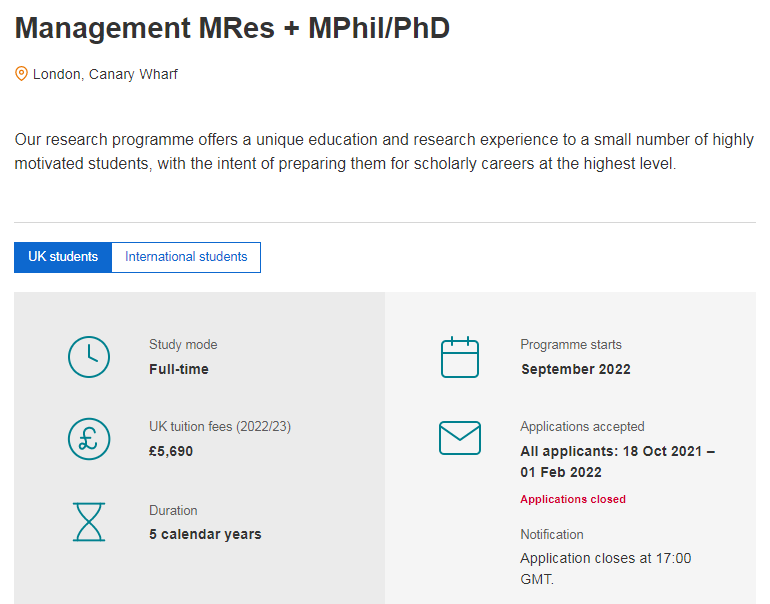Image resolution: width=770 pixels, height=604 pixels.
Task: Click the location pin icon
Action: (x=22, y=74)
